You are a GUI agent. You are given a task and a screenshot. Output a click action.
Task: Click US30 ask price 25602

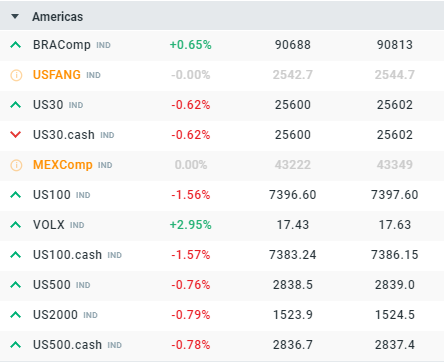click(395, 105)
